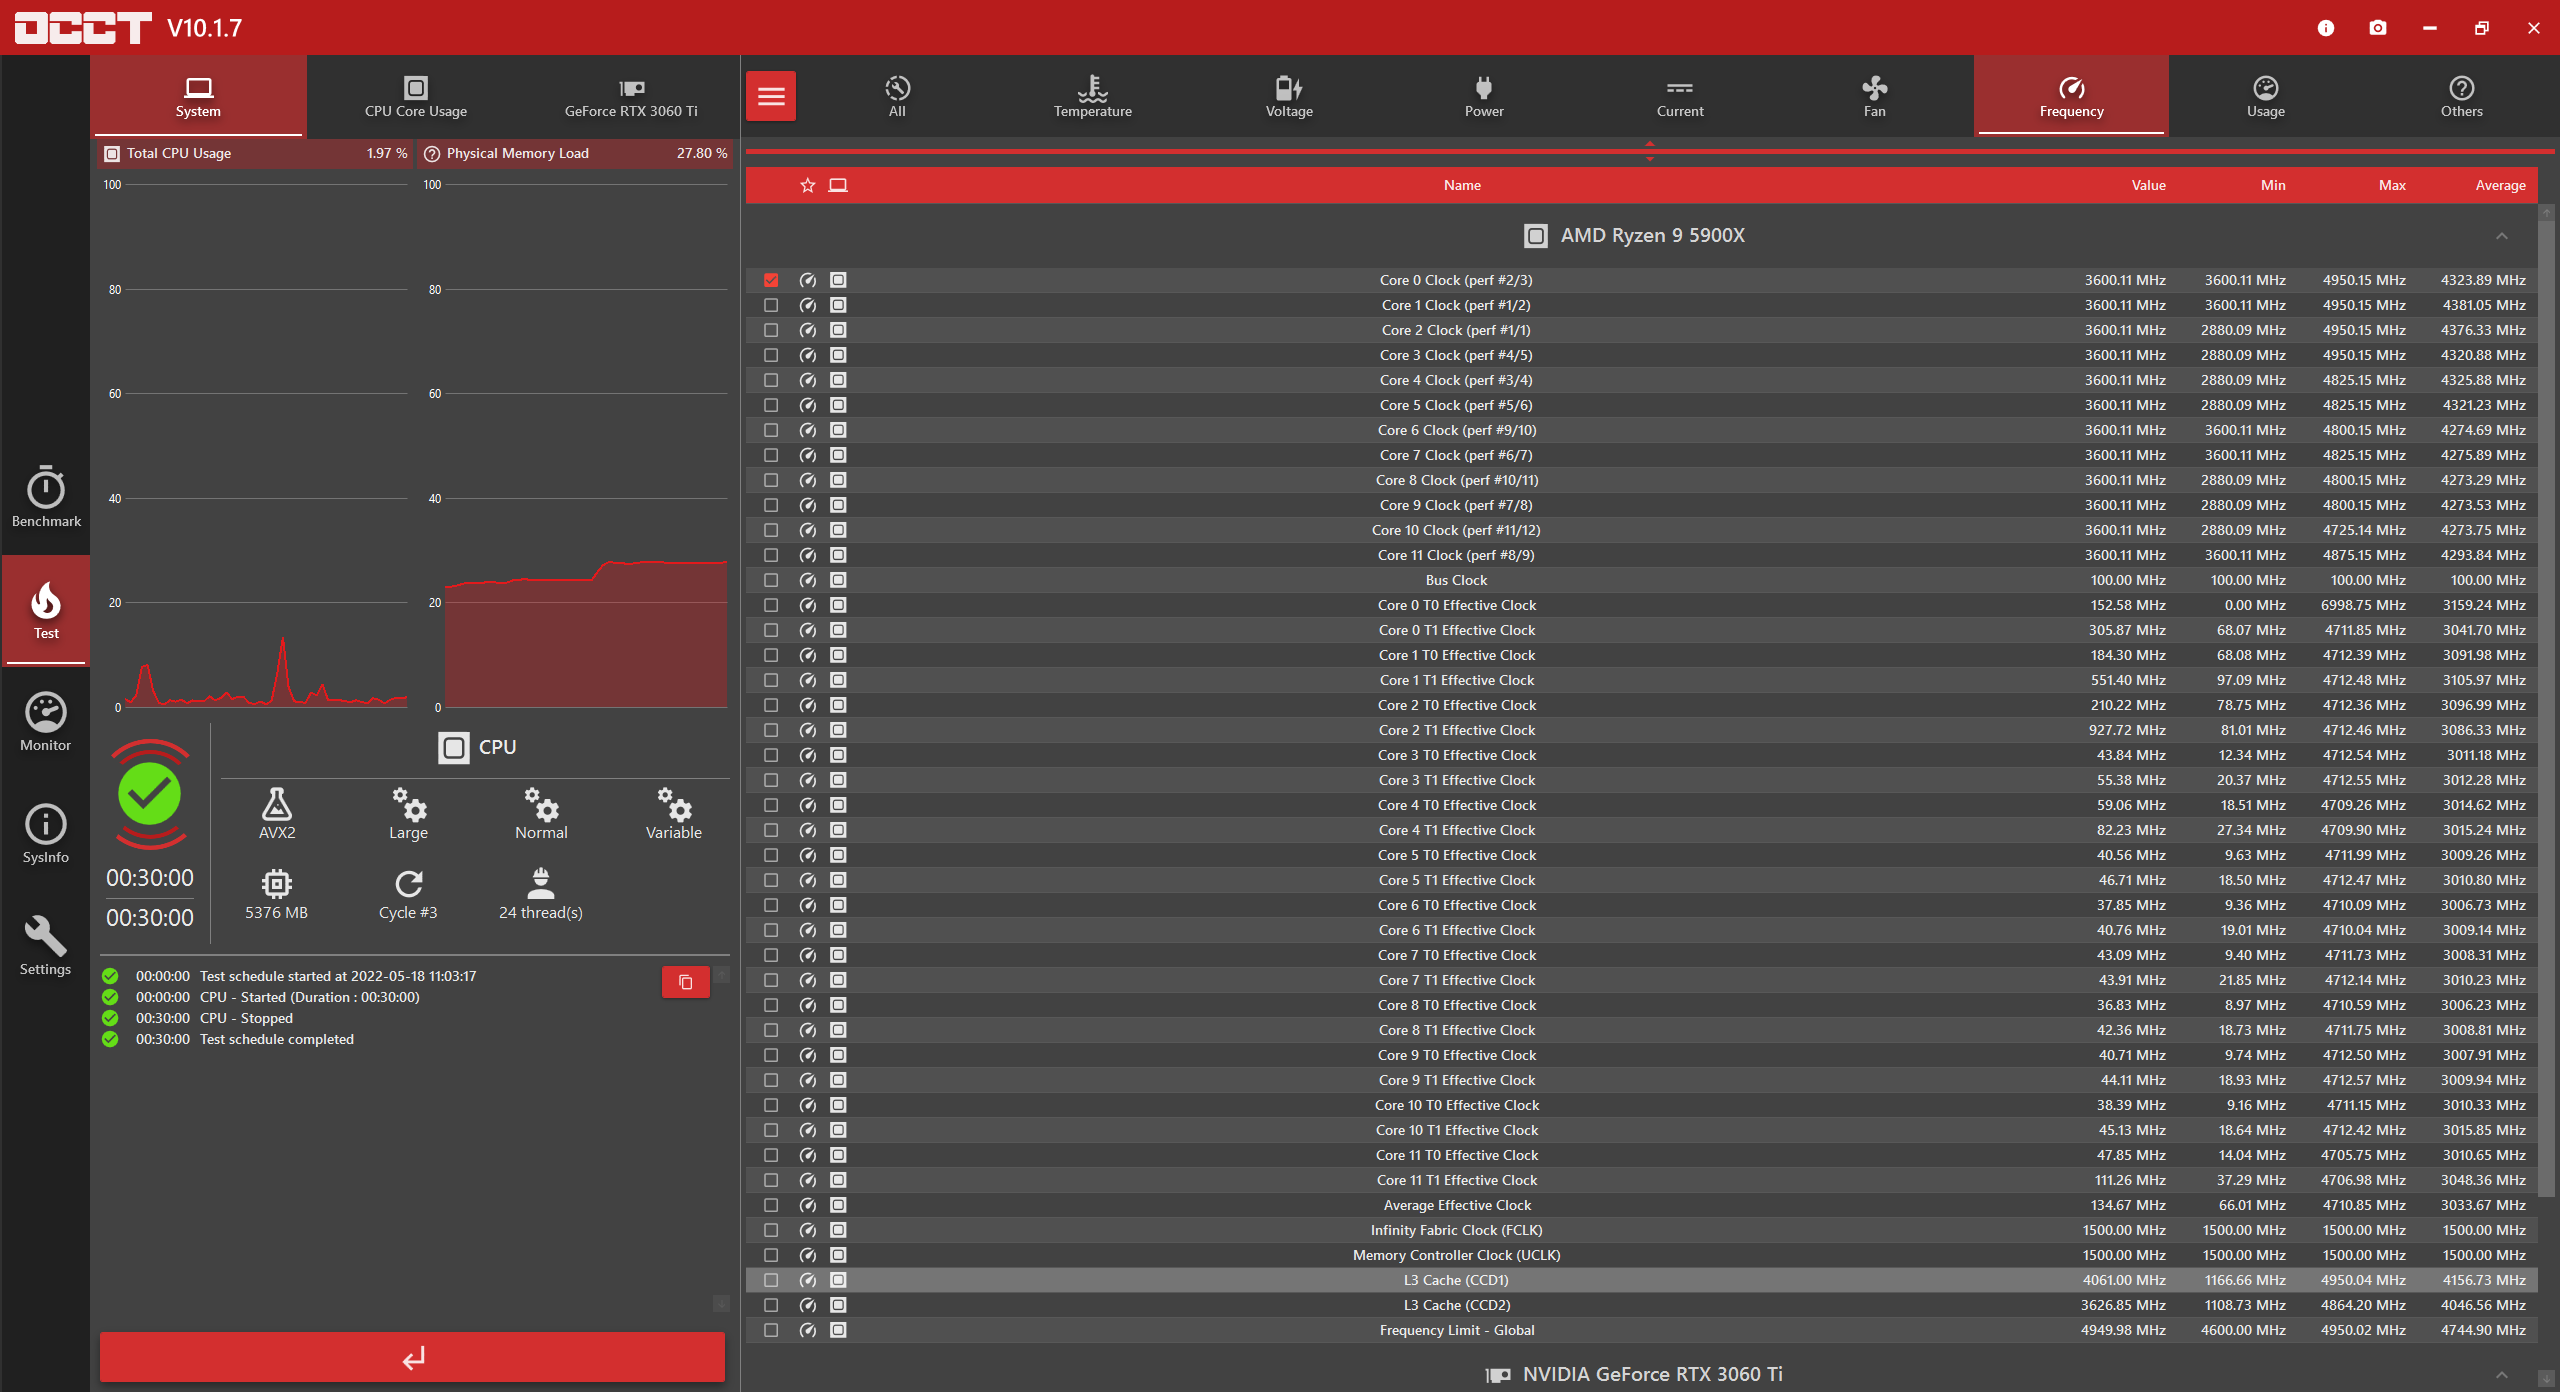Switch to the System tab
The height and width of the screenshot is (1392, 2560).
click(198, 96)
